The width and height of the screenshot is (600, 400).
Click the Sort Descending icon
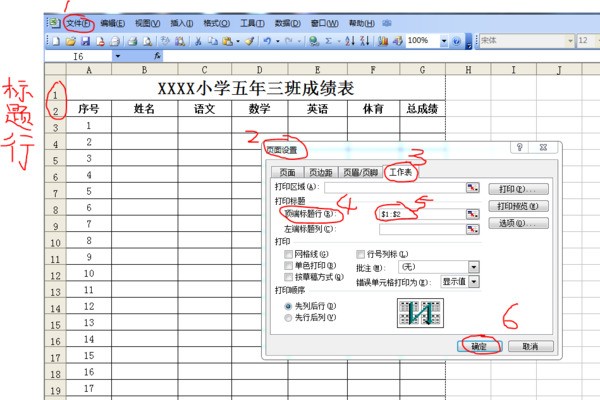[x=365, y=41]
